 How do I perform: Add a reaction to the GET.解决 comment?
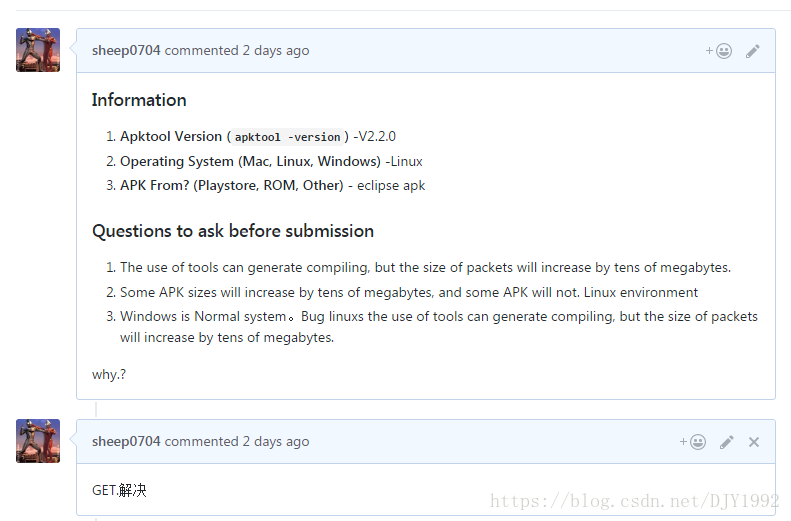click(x=693, y=442)
